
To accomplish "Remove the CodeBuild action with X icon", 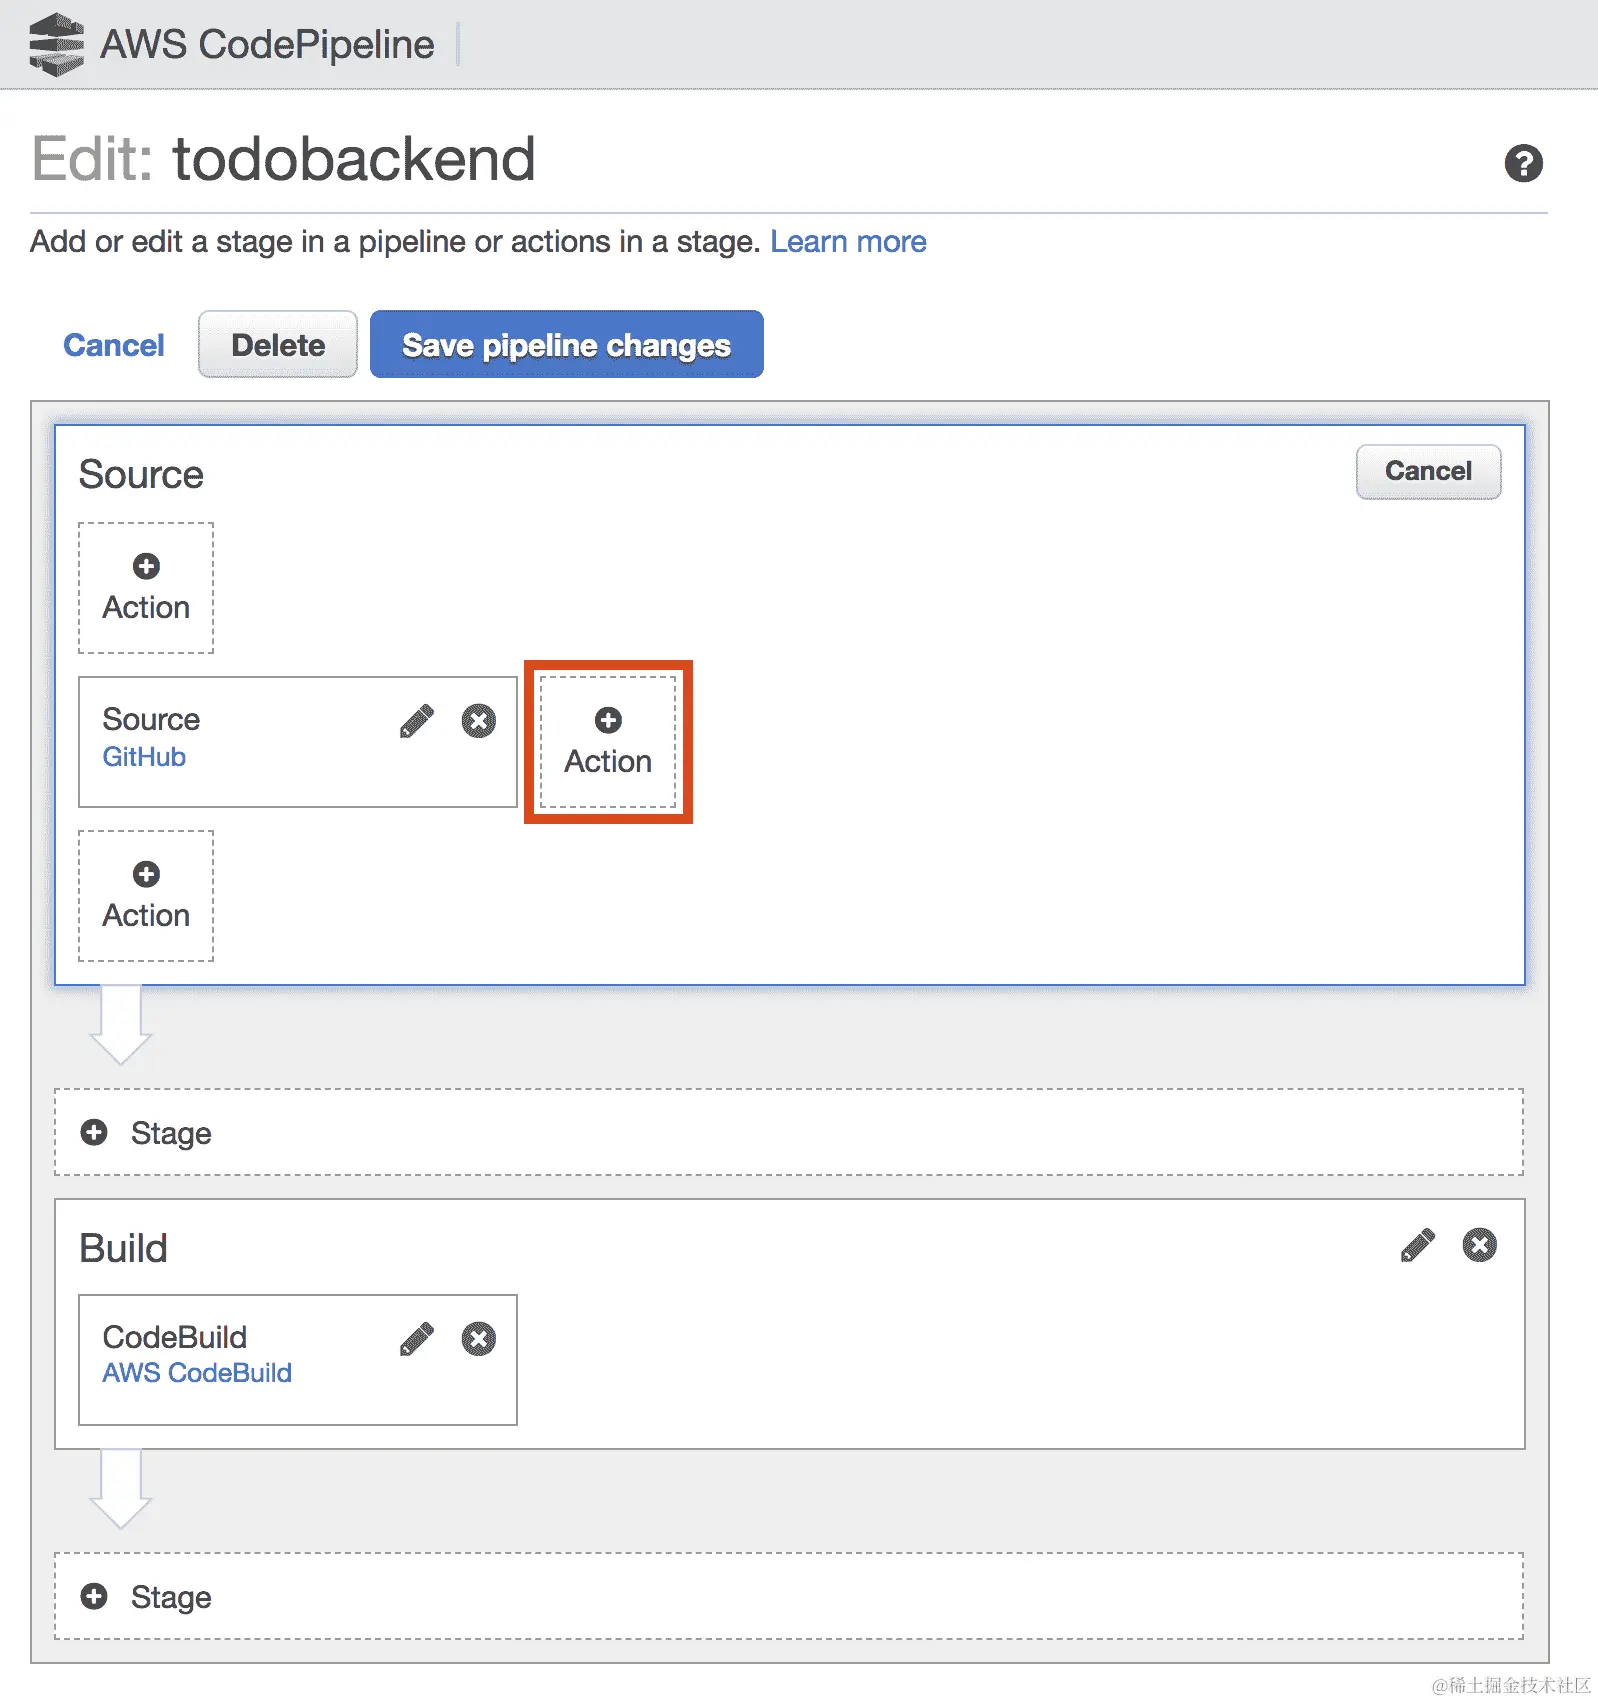I will click(479, 1339).
